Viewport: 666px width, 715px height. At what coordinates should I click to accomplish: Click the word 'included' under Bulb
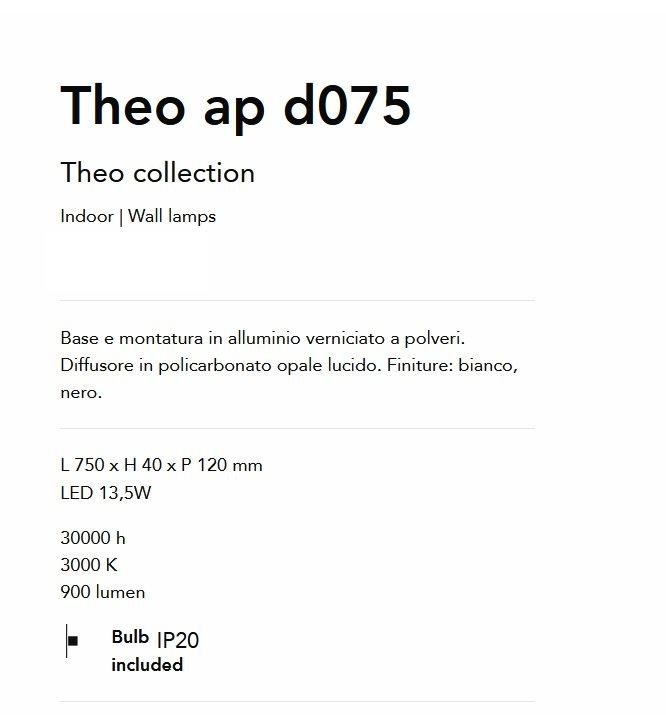[x=147, y=665]
